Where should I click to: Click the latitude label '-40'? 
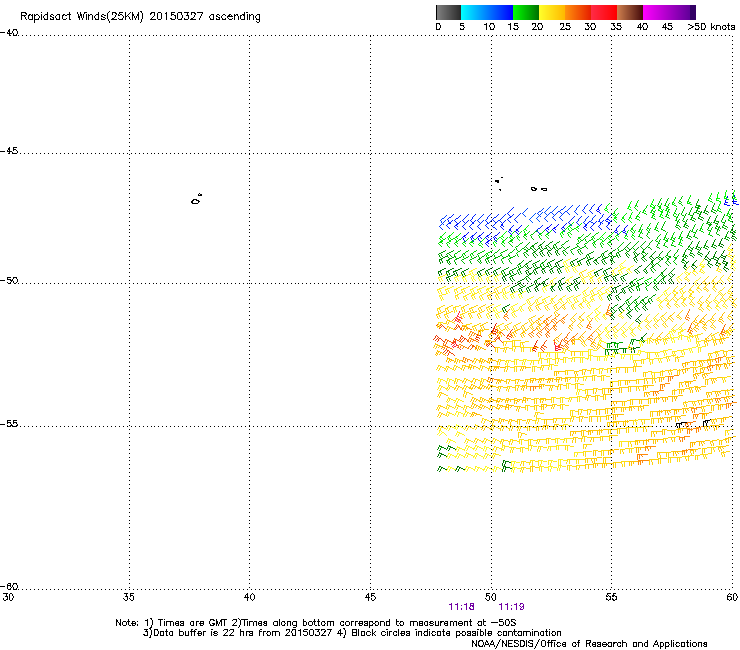(x=9, y=33)
